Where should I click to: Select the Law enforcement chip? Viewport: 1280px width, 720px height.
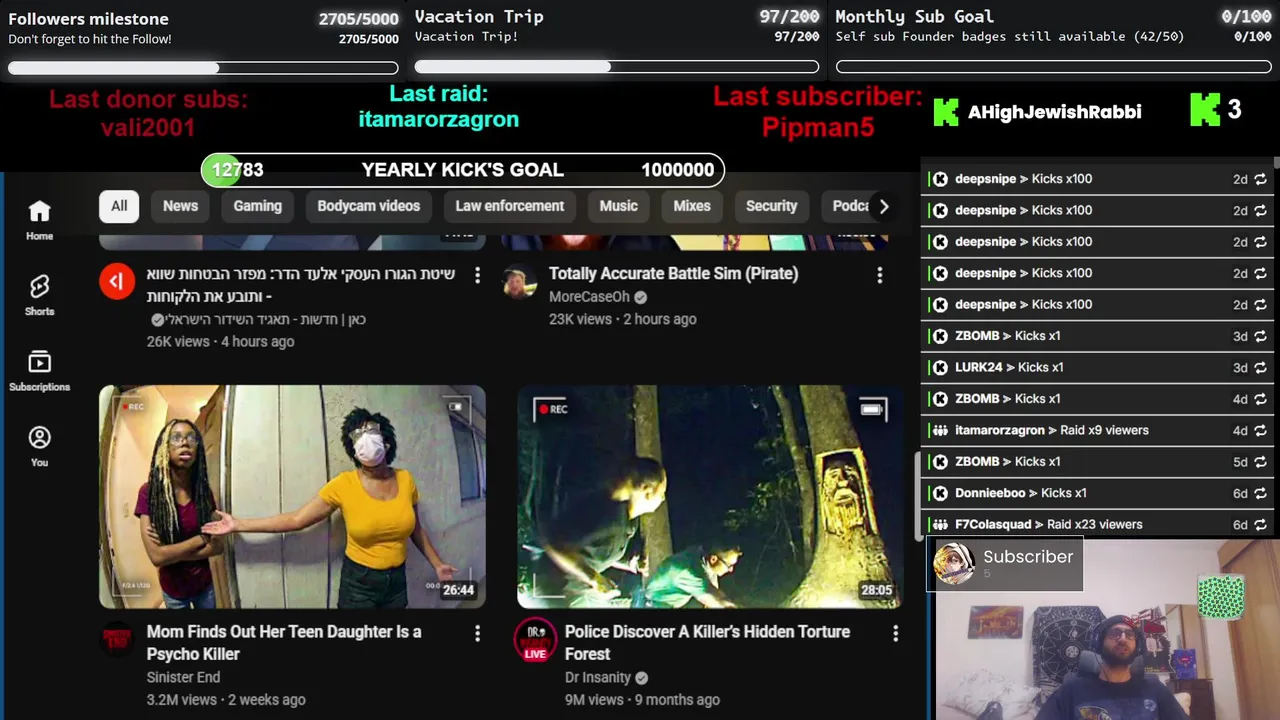point(510,206)
